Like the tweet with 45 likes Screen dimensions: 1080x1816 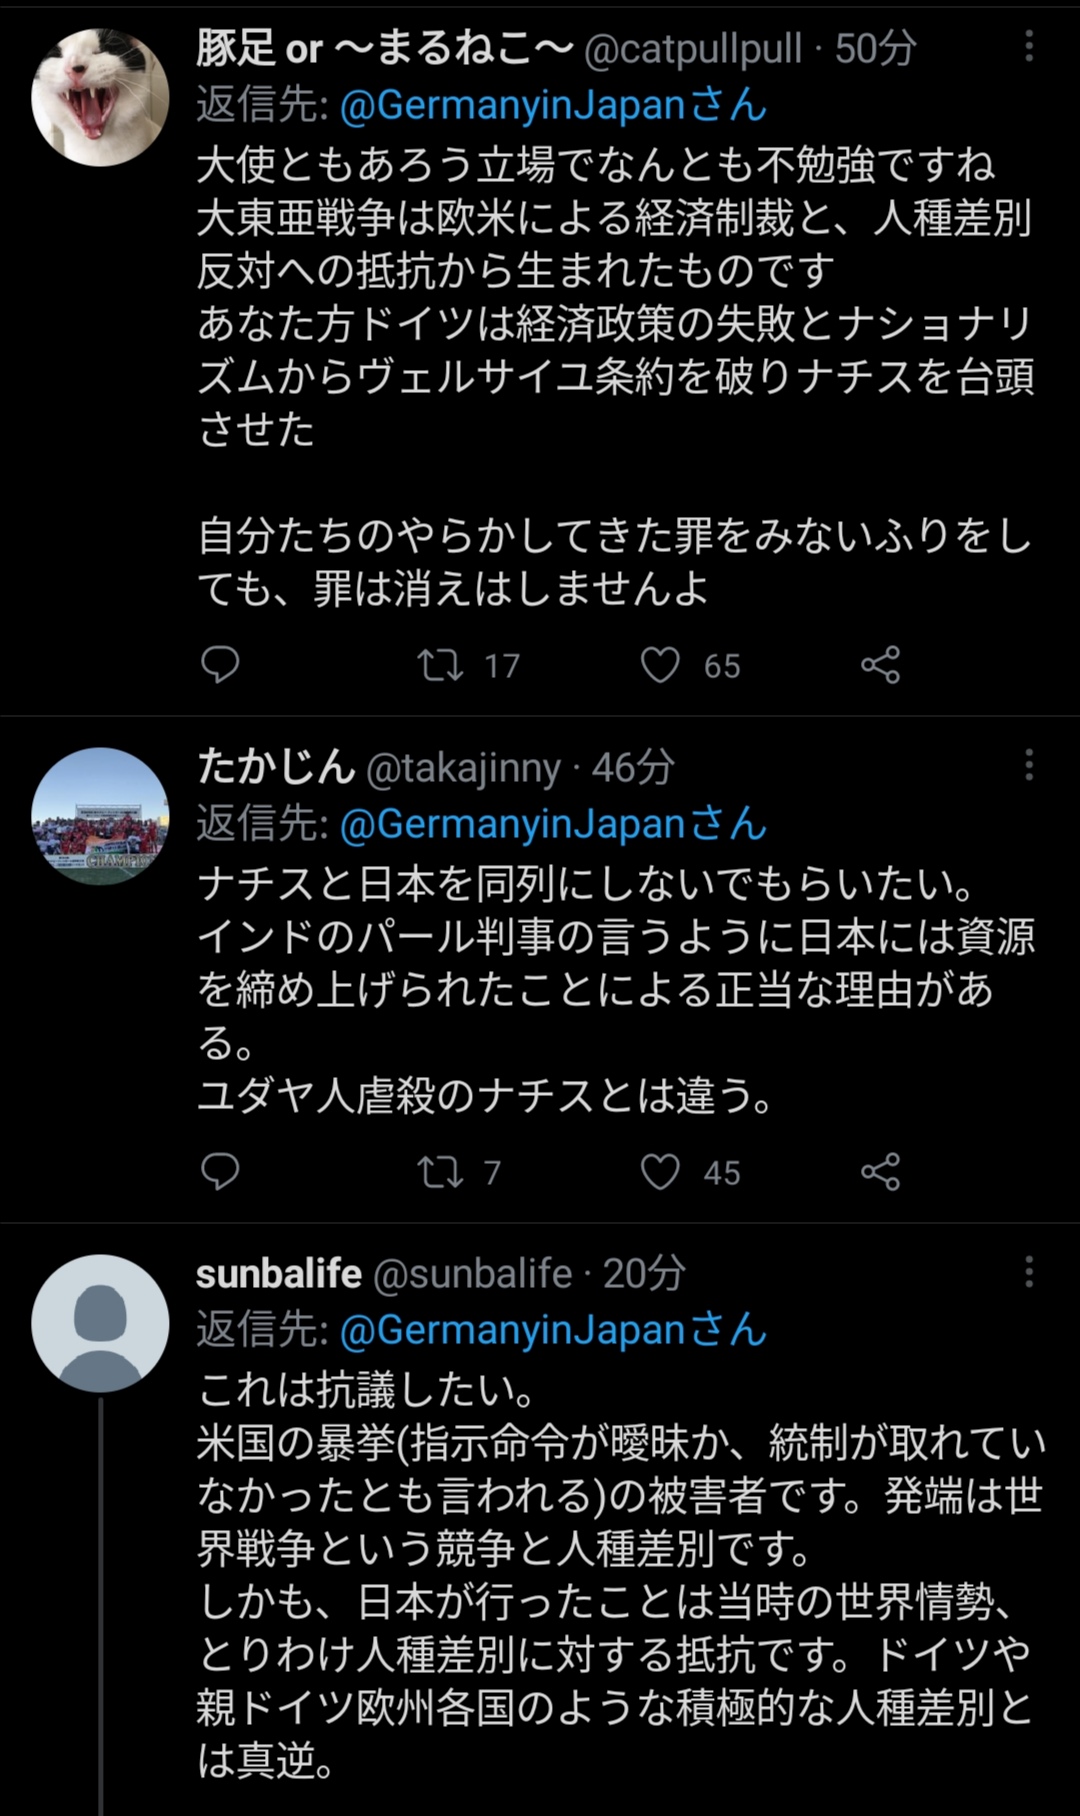660,1172
